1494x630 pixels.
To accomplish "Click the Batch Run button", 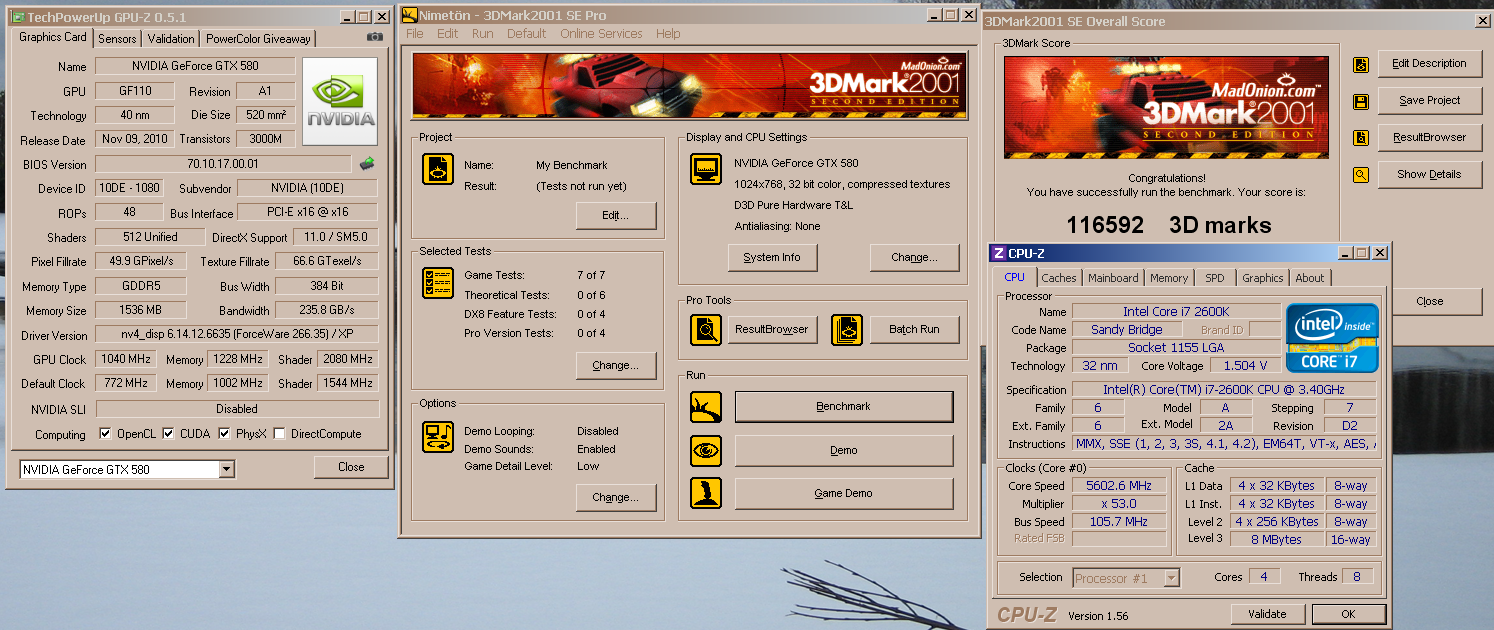I will click(x=914, y=329).
